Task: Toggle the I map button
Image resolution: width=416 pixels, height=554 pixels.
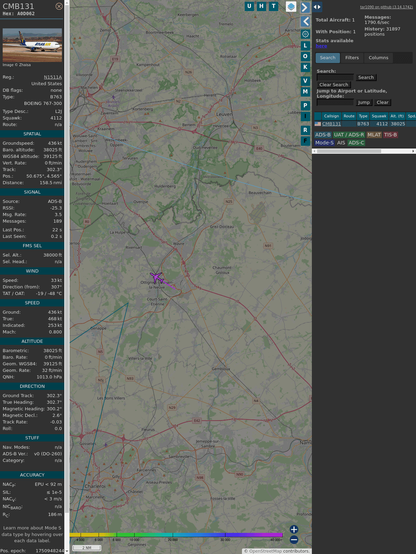Action: [x=305, y=116]
